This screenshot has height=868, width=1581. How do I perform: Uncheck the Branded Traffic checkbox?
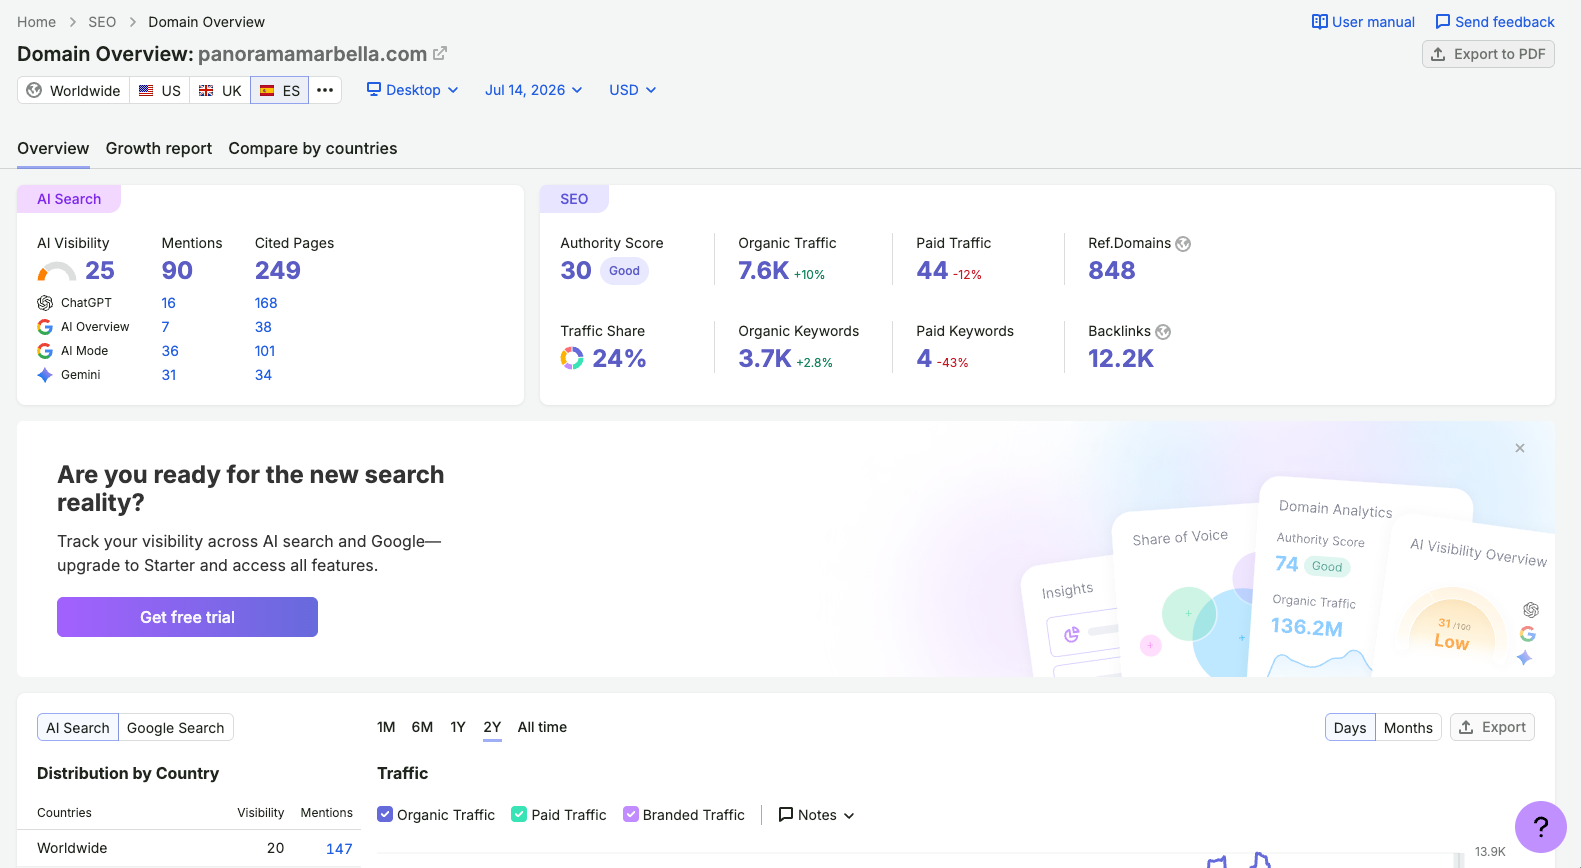click(x=631, y=814)
